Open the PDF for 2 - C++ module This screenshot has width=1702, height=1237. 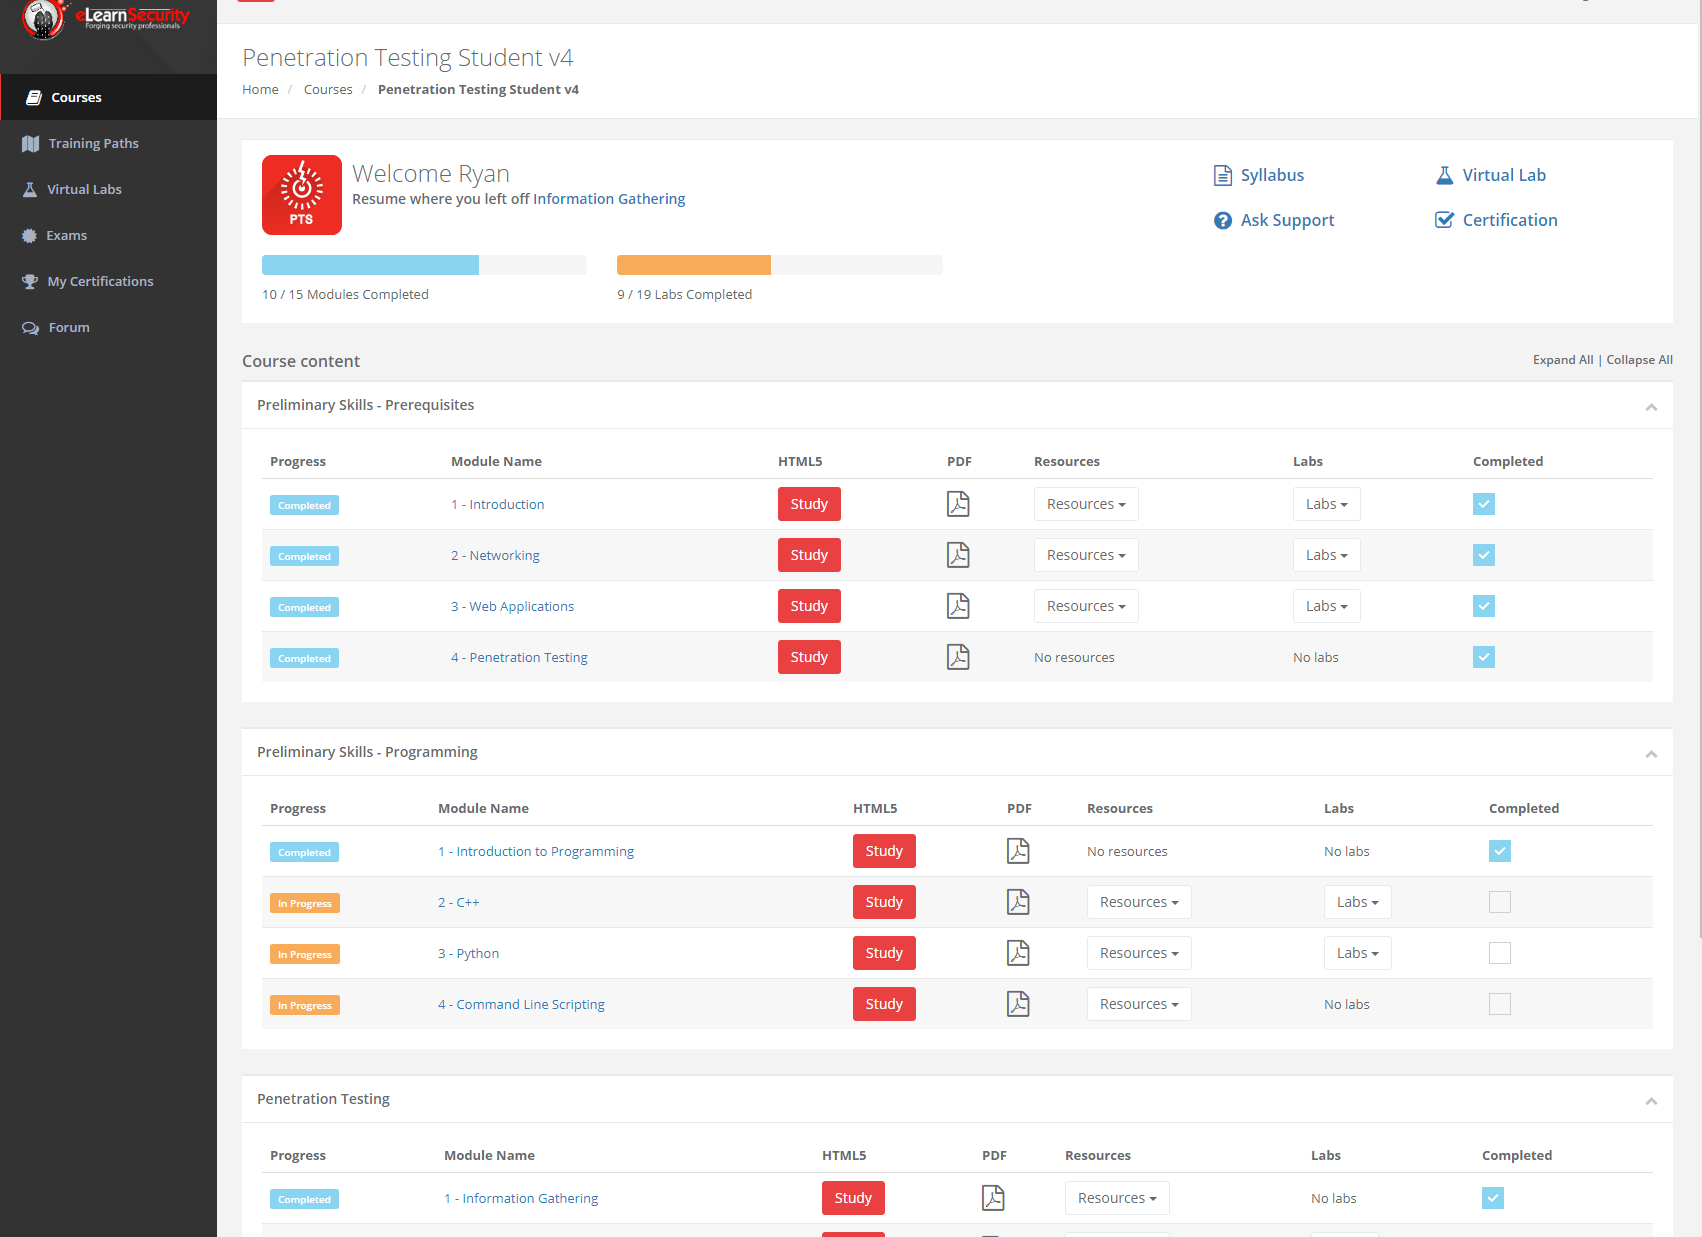point(1018,902)
